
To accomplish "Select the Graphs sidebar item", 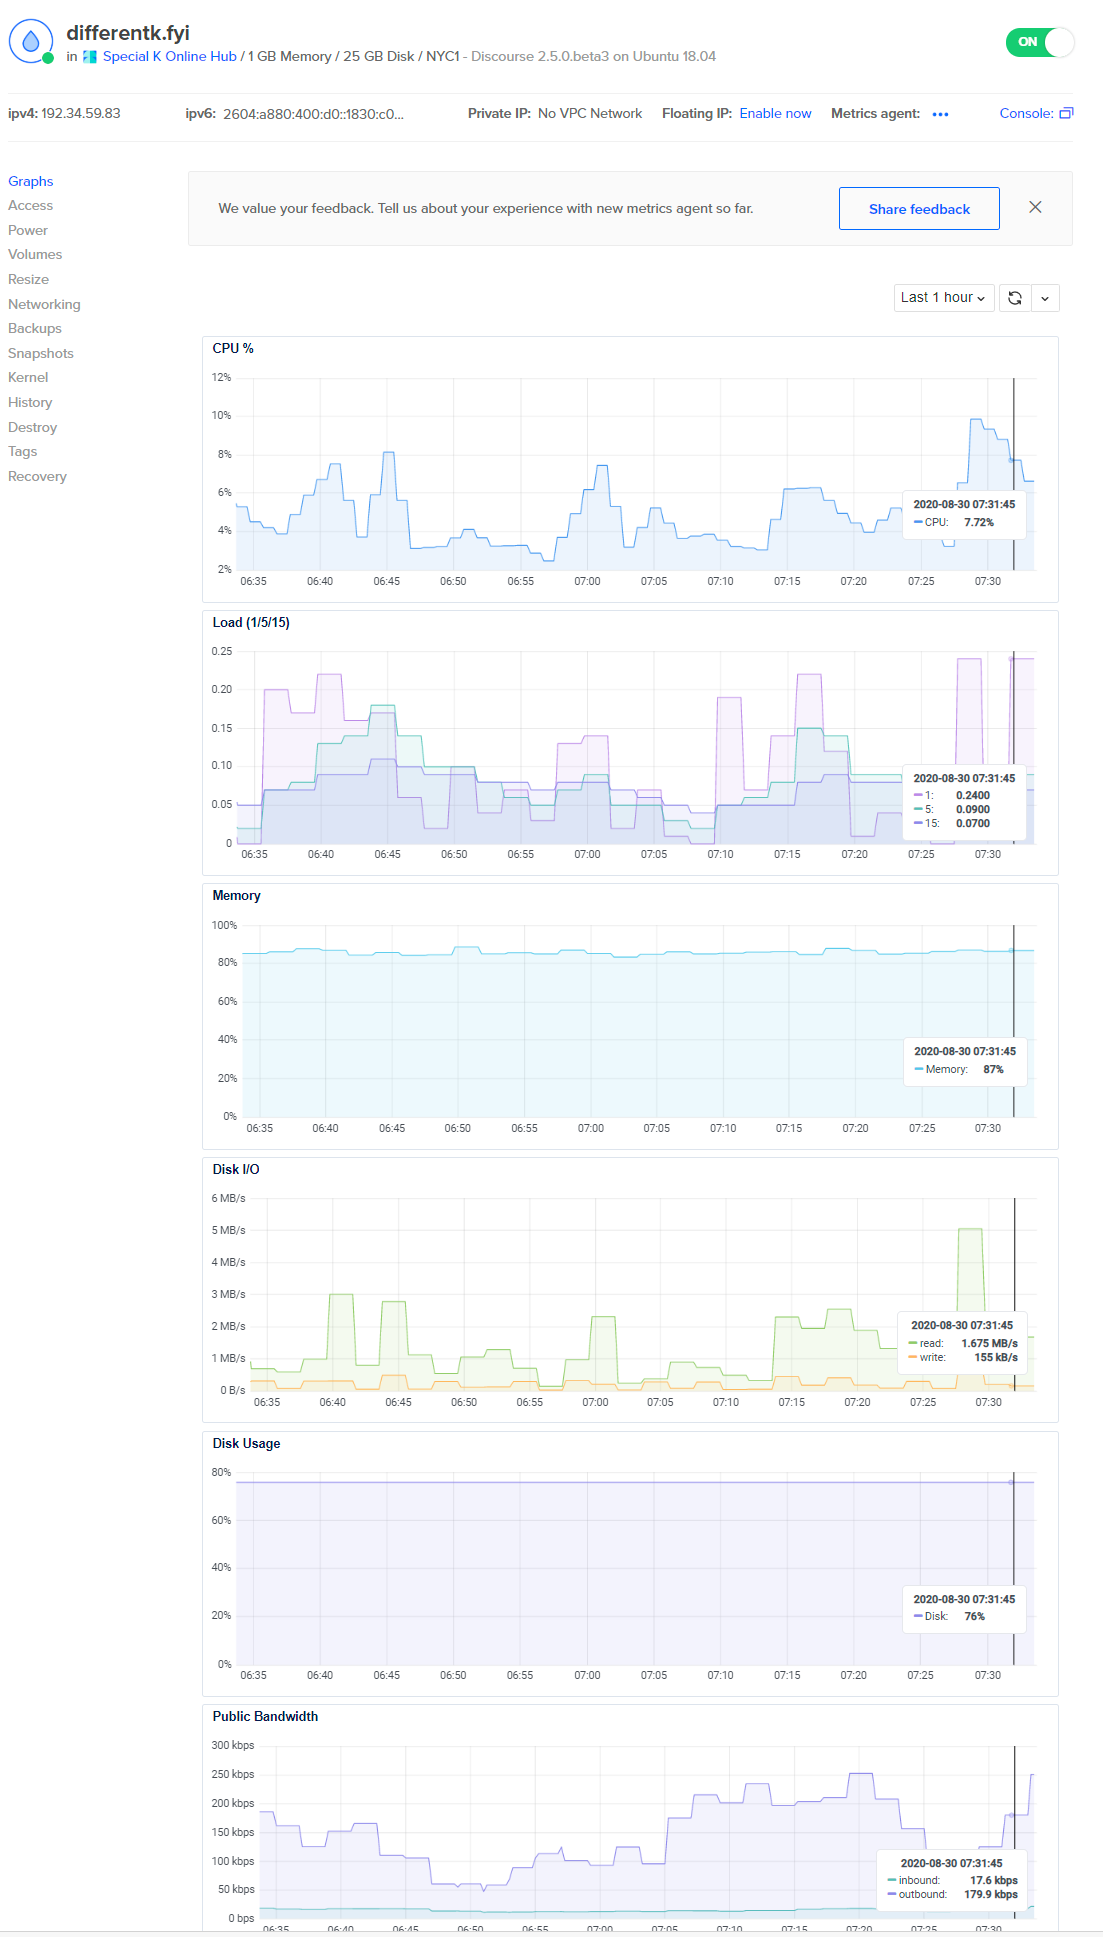I will click(x=31, y=181).
